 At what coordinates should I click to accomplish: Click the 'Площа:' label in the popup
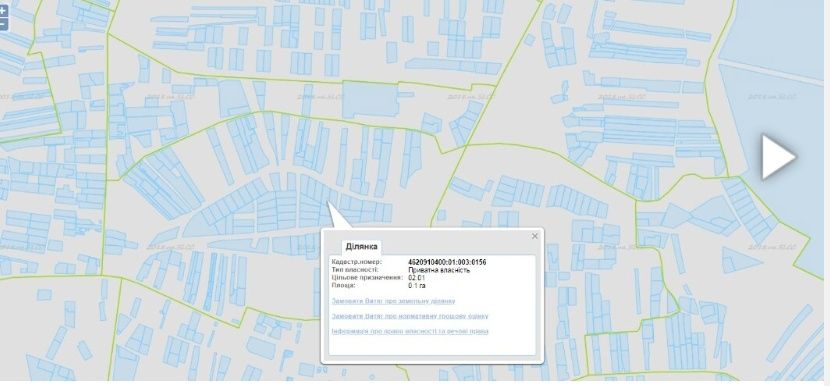point(343,285)
